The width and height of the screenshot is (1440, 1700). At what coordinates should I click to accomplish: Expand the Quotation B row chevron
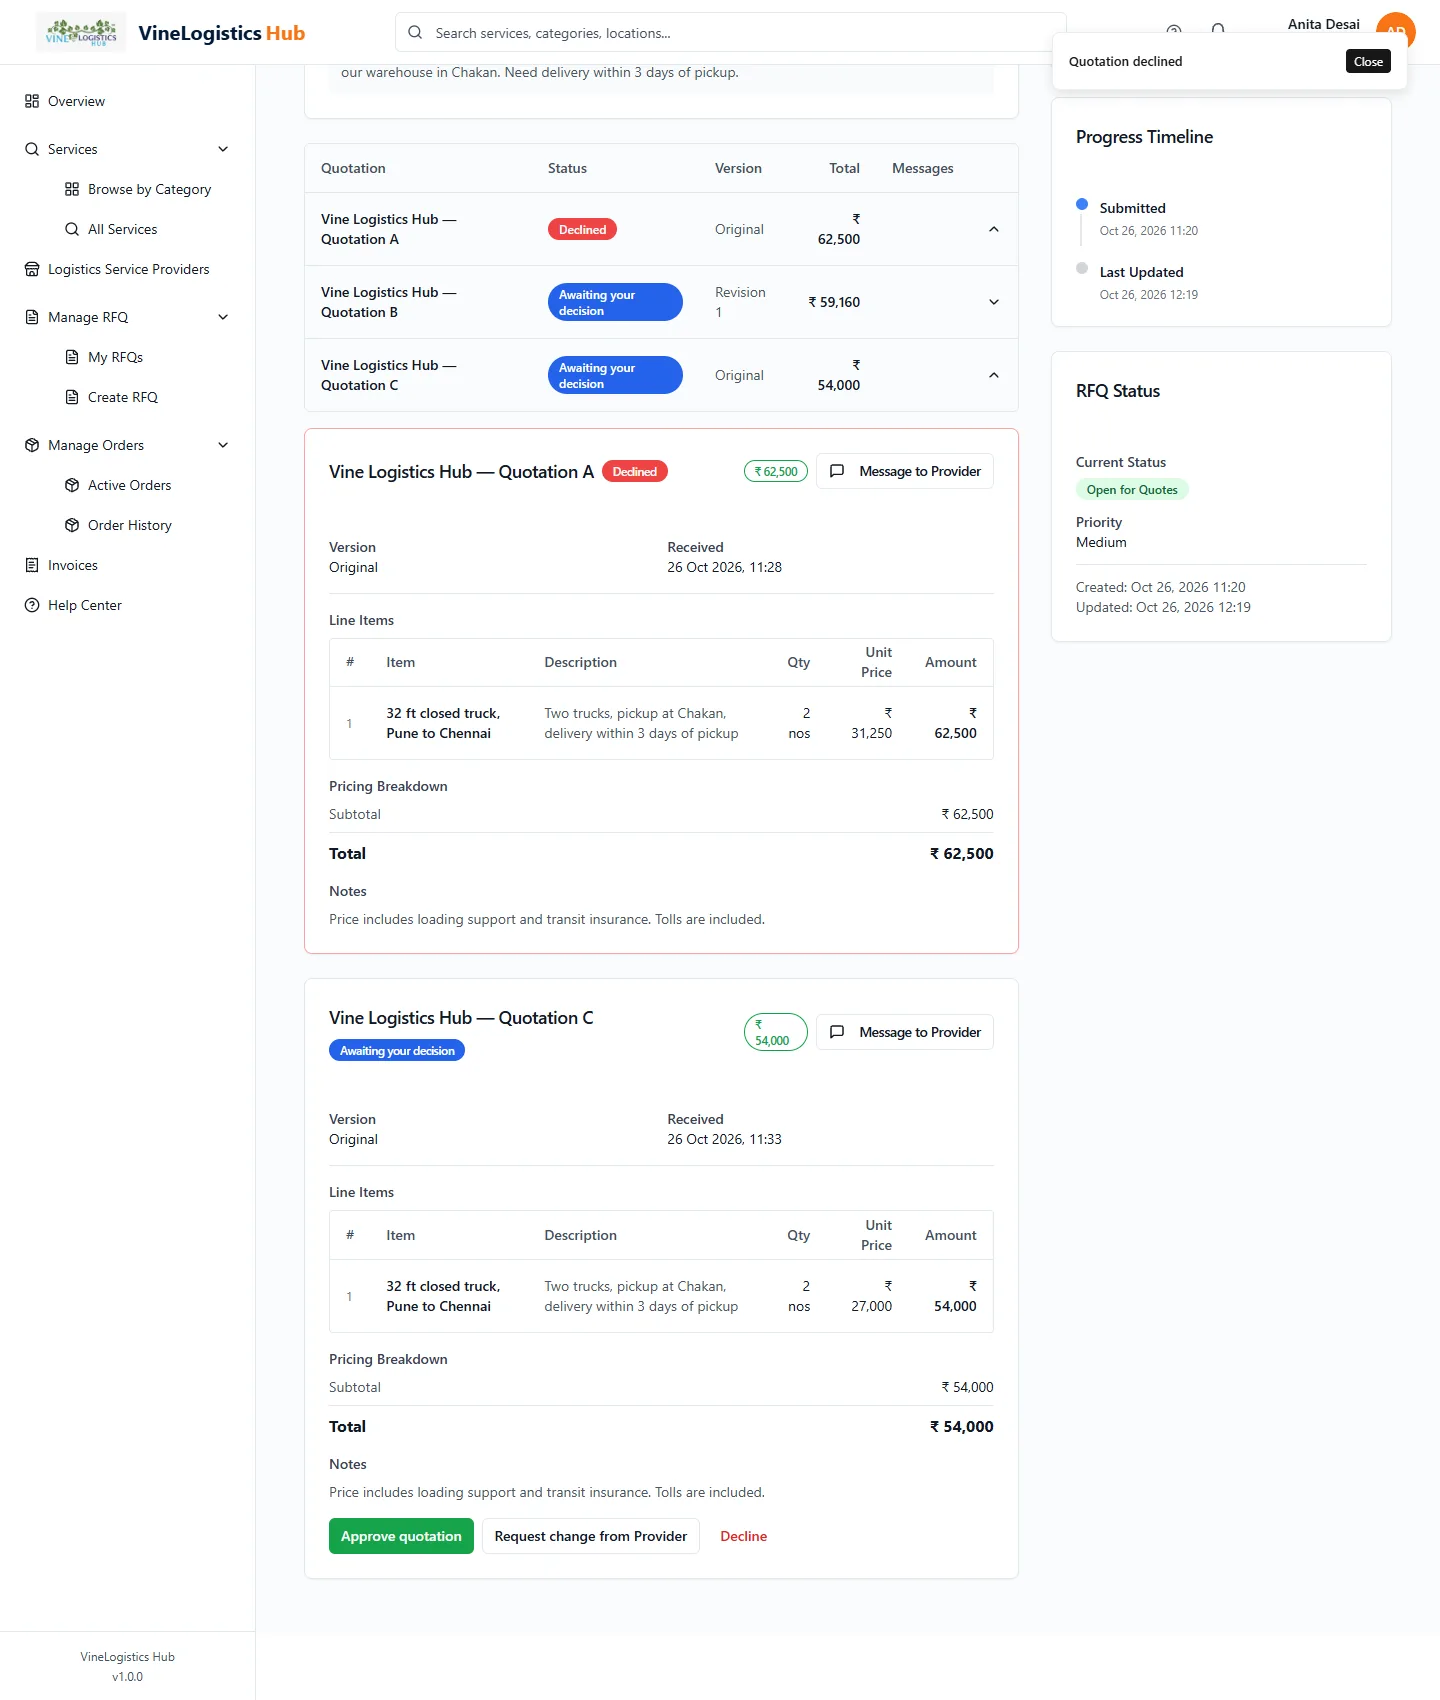click(994, 302)
